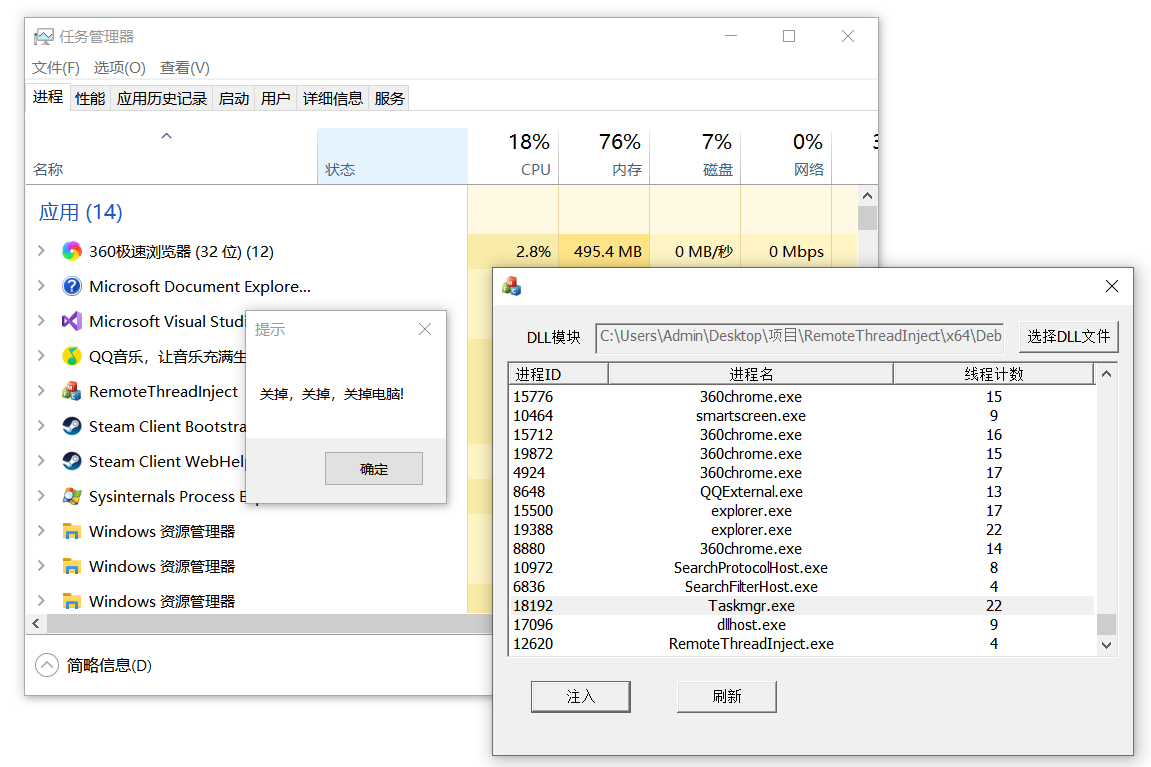Expand the Steam Client Bootstrapper row

[41, 426]
